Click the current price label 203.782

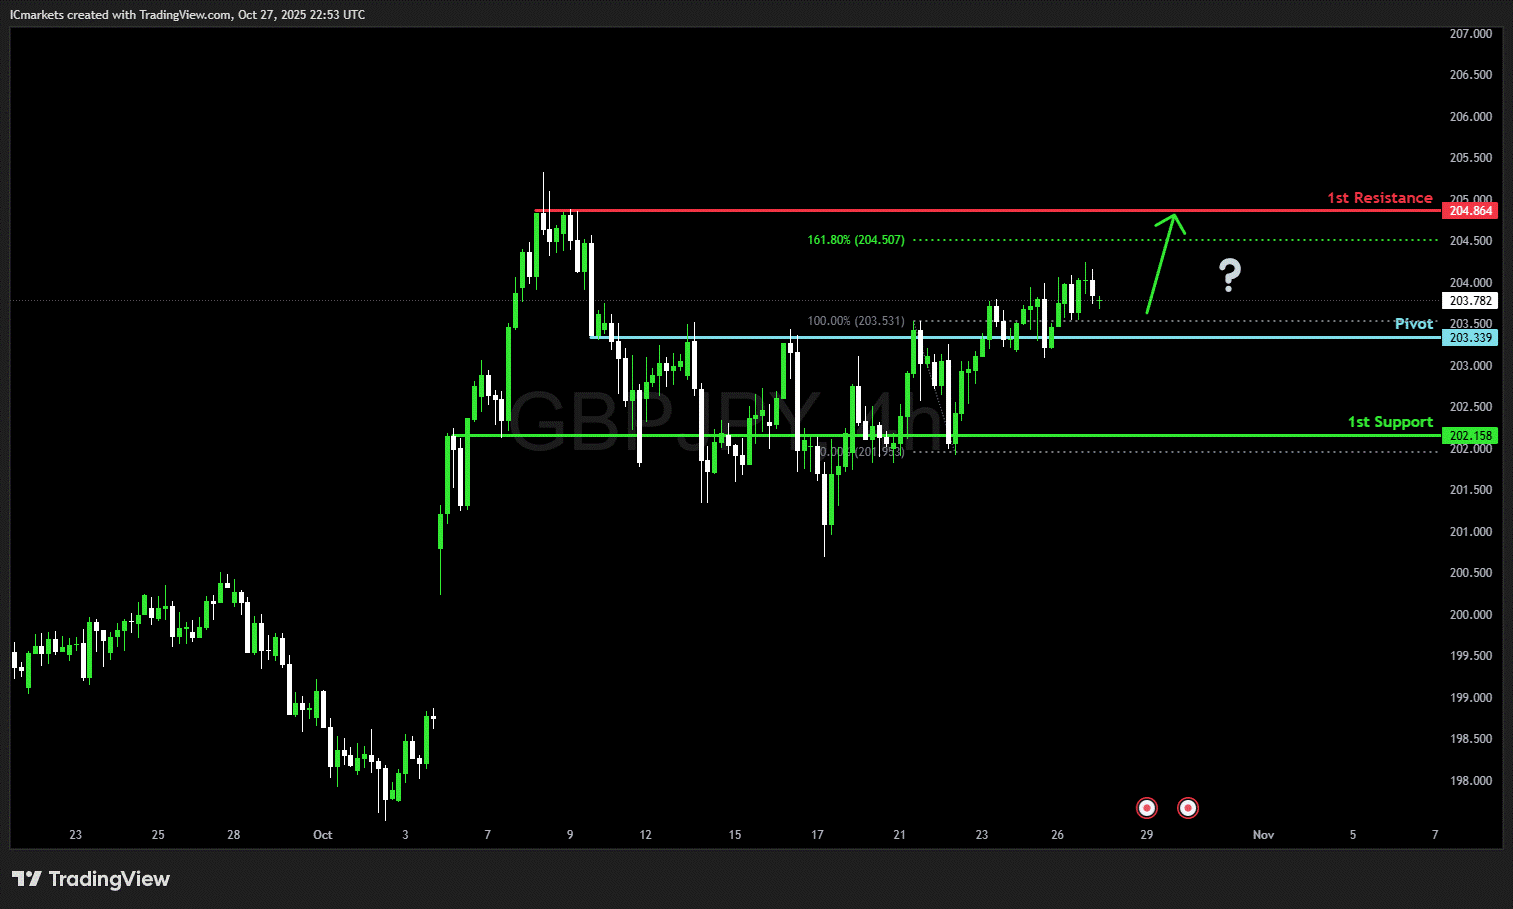1470,301
